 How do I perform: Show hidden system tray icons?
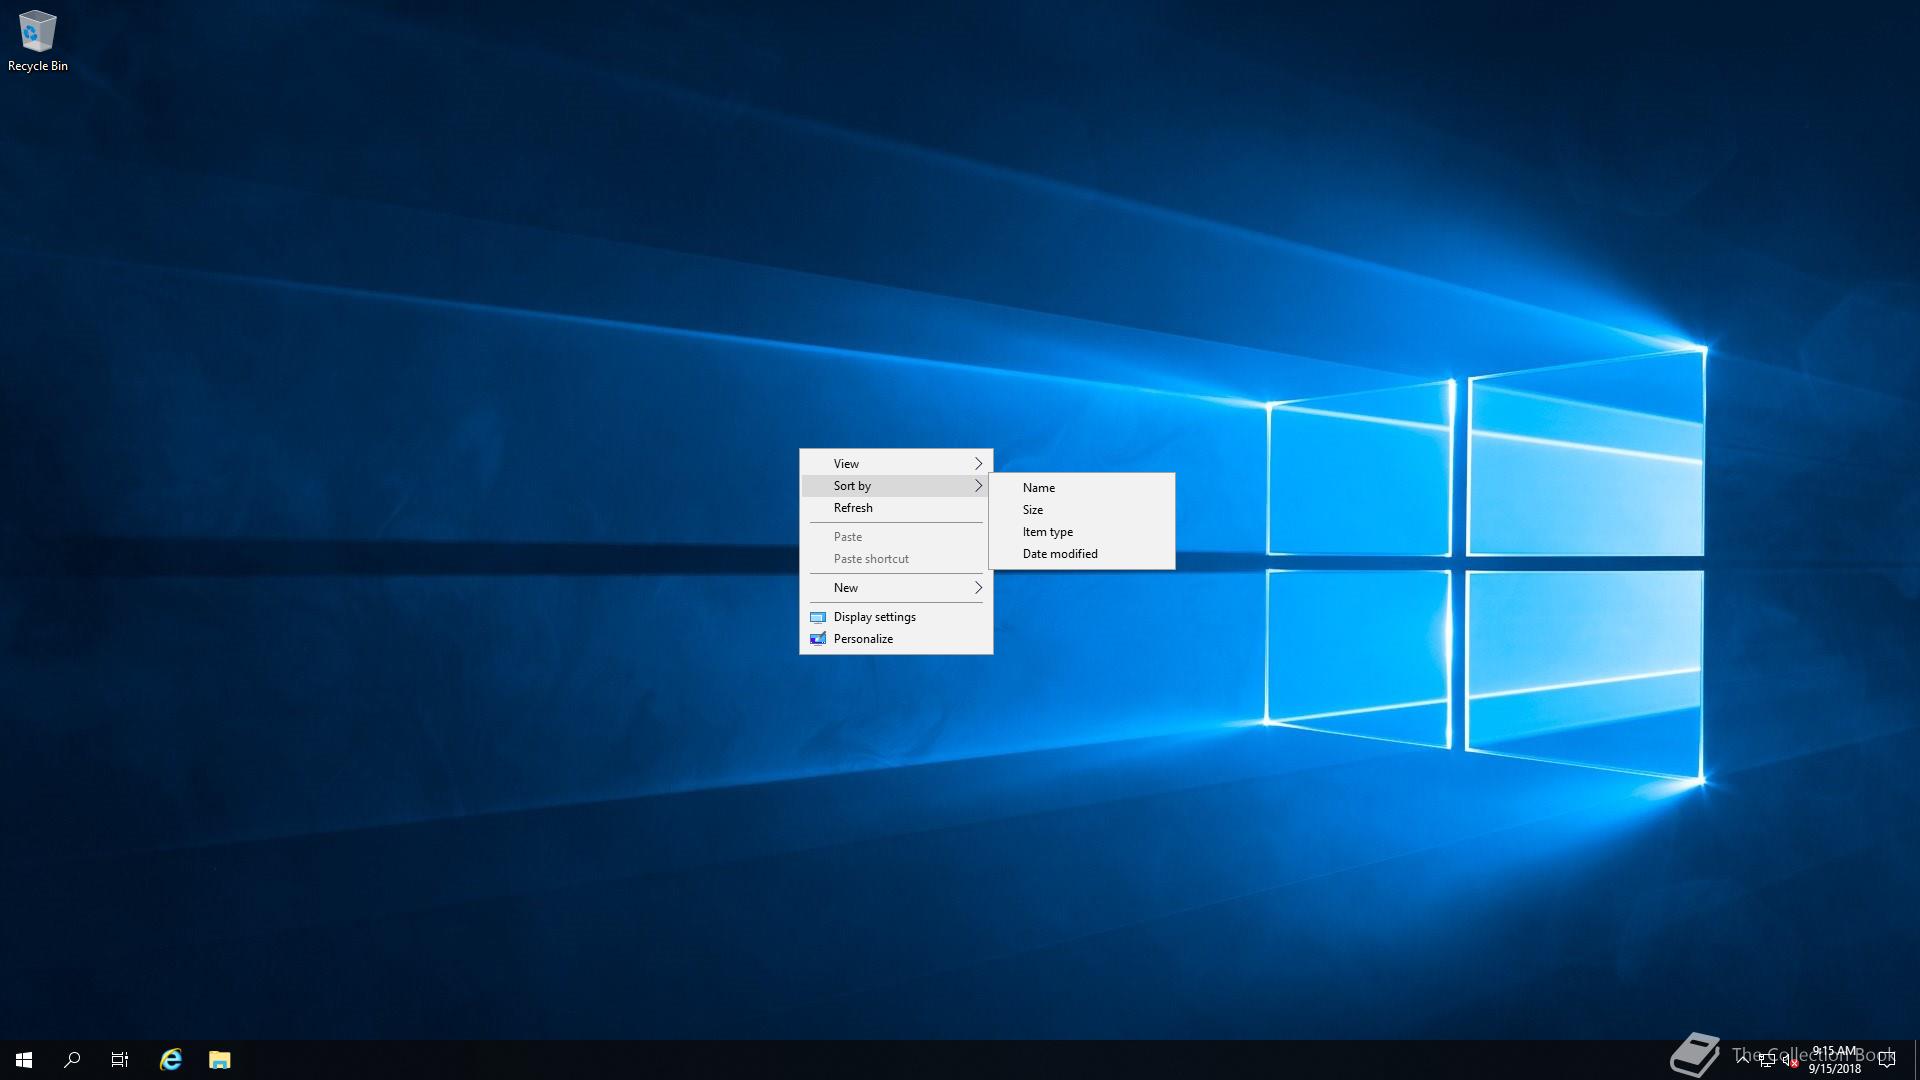(1743, 1060)
